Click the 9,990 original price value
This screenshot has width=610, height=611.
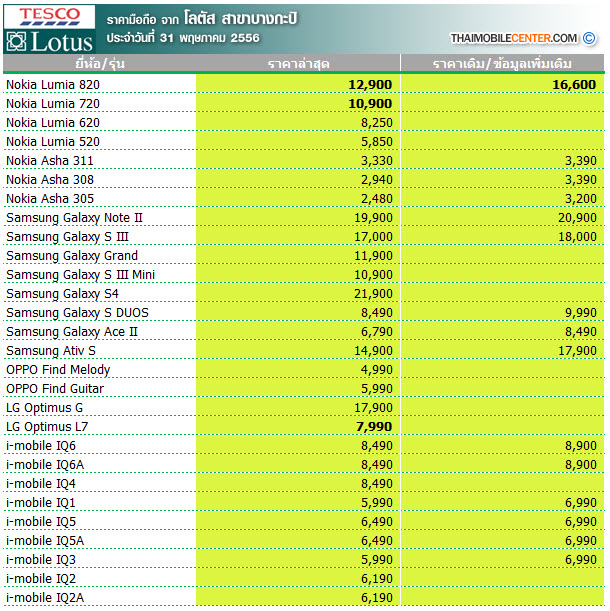581,313
